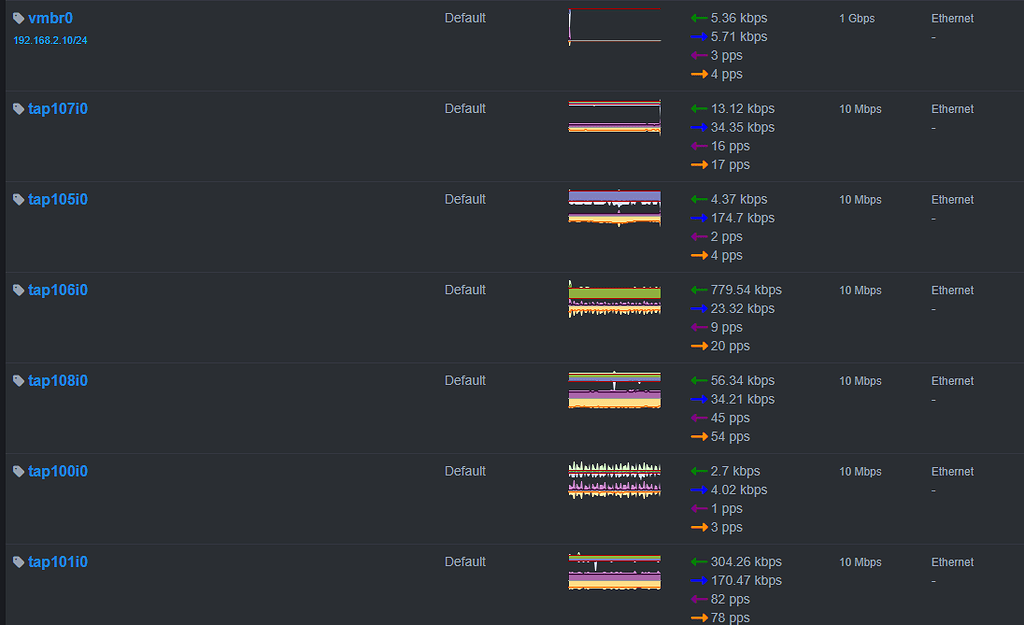Click the Default label in tap107i0 row
The height and width of the screenshot is (625, 1024).
(464, 108)
